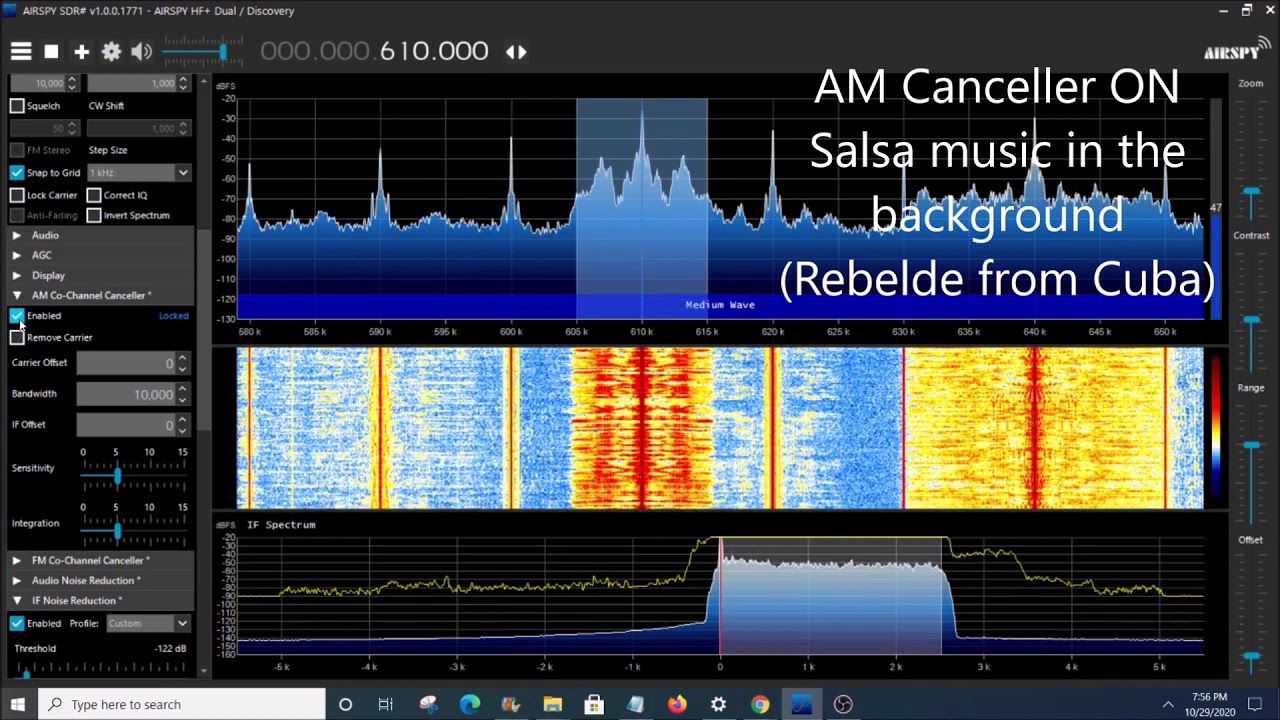Click the IF Offset value field
Image resolution: width=1280 pixels, height=720 pixels.
coord(126,425)
